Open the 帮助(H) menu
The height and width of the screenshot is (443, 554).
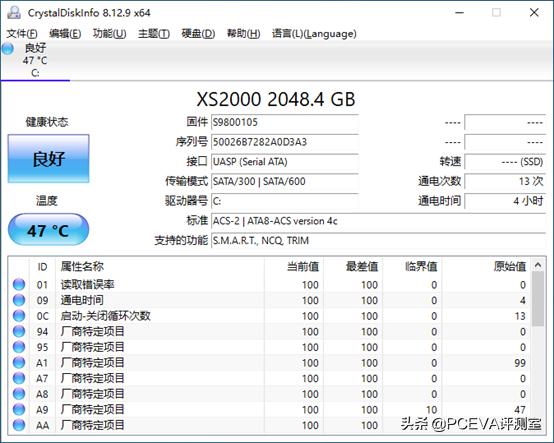tap(243, 34)
